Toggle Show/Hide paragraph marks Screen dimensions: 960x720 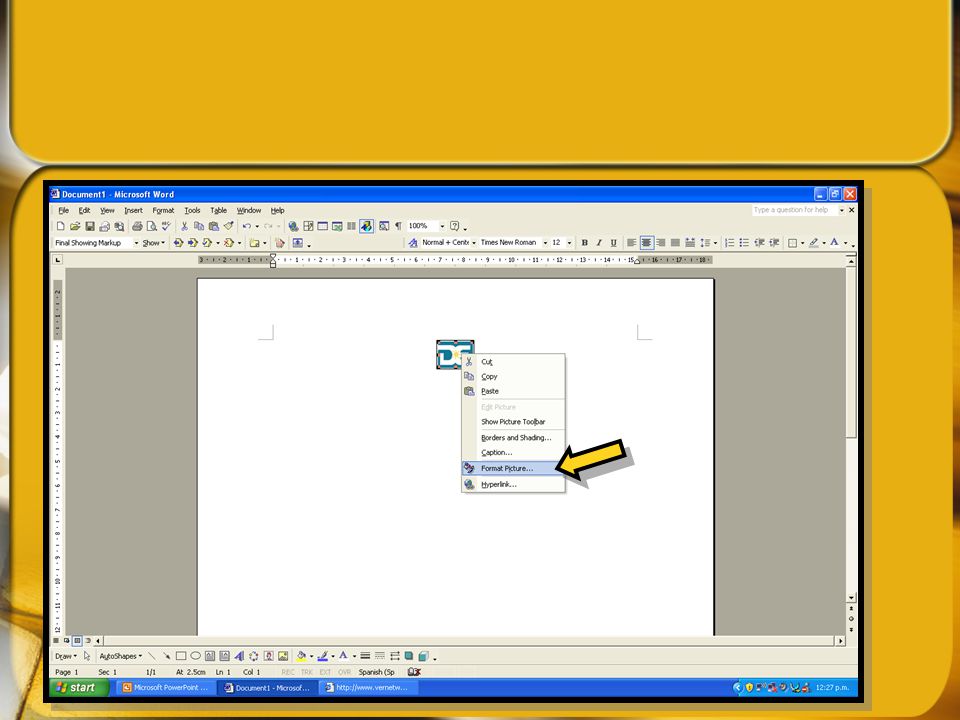tap(398, 227)
